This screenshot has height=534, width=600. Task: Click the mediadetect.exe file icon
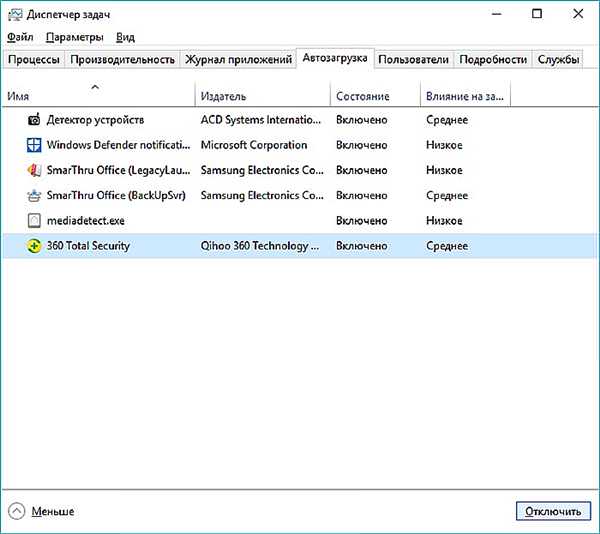(x=34, y=221)
